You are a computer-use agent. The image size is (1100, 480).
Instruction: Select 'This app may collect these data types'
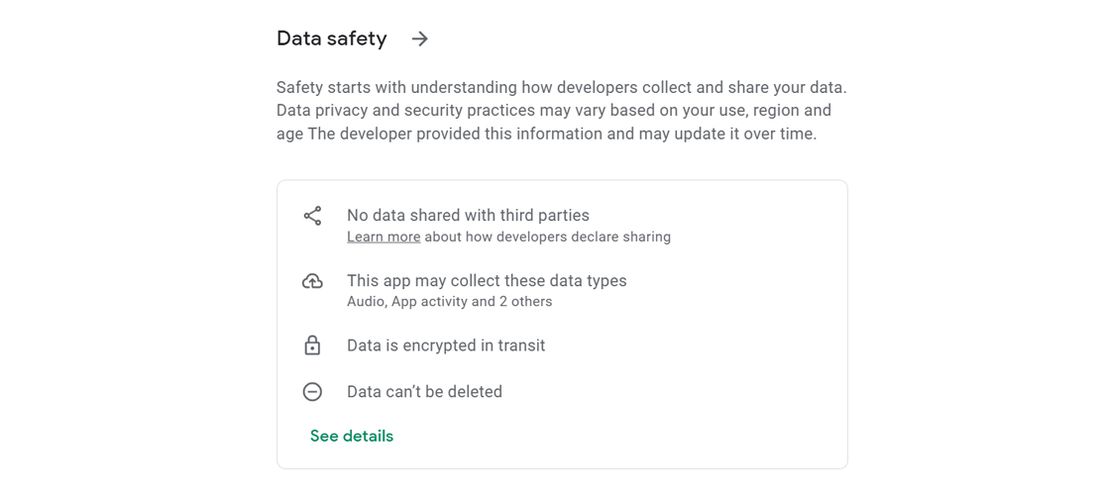(486, 281)
